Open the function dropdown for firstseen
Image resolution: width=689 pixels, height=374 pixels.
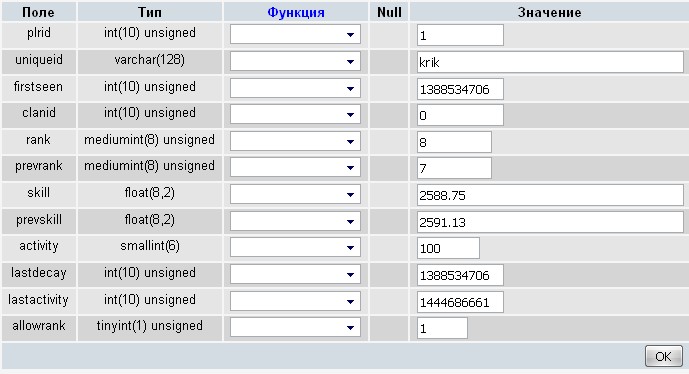(295, 88)
